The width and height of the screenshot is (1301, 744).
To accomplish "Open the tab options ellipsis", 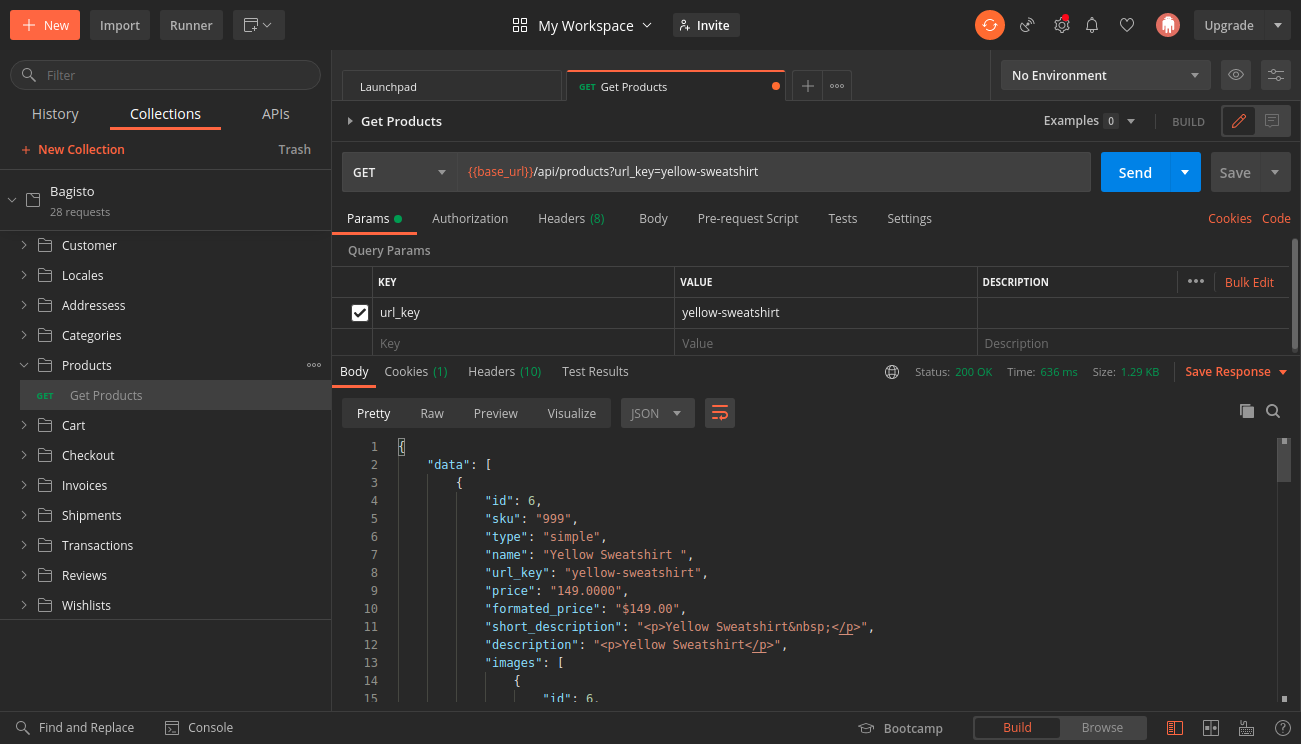I will 837,86.
